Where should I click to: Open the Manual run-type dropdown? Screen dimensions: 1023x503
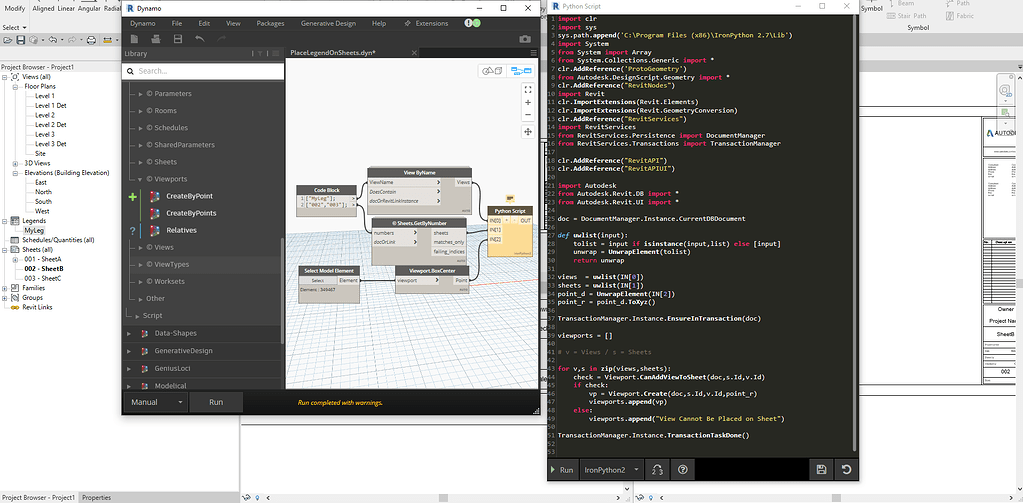[157, 402]
